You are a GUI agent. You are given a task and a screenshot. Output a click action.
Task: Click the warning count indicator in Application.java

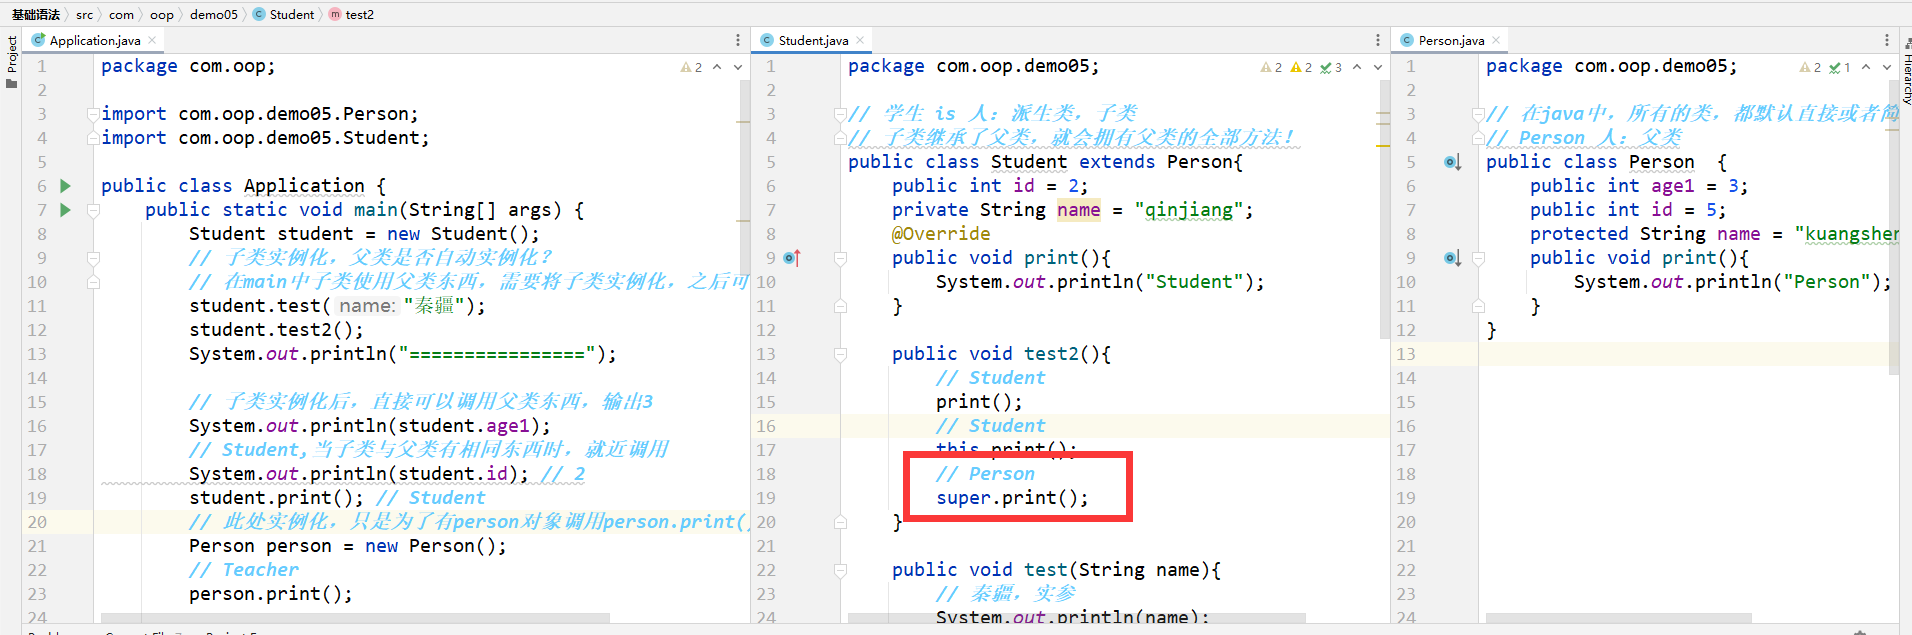tap(691, 67)
